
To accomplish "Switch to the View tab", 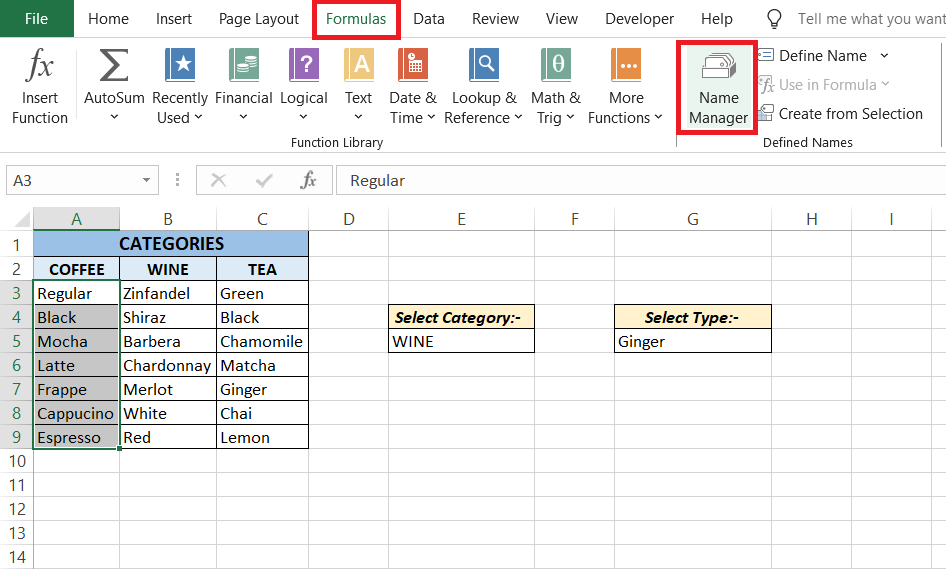I will pos(562,19).
